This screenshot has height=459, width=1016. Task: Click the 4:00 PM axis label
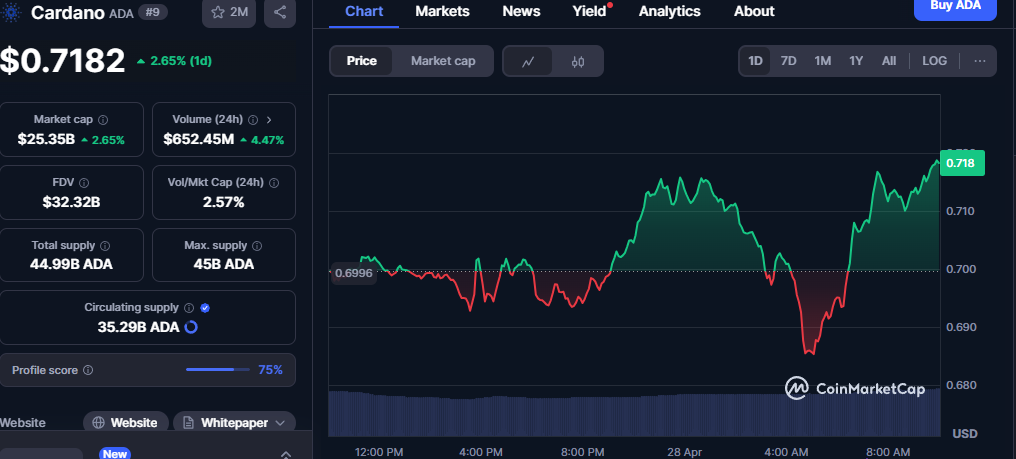click(x=480, y=451)
